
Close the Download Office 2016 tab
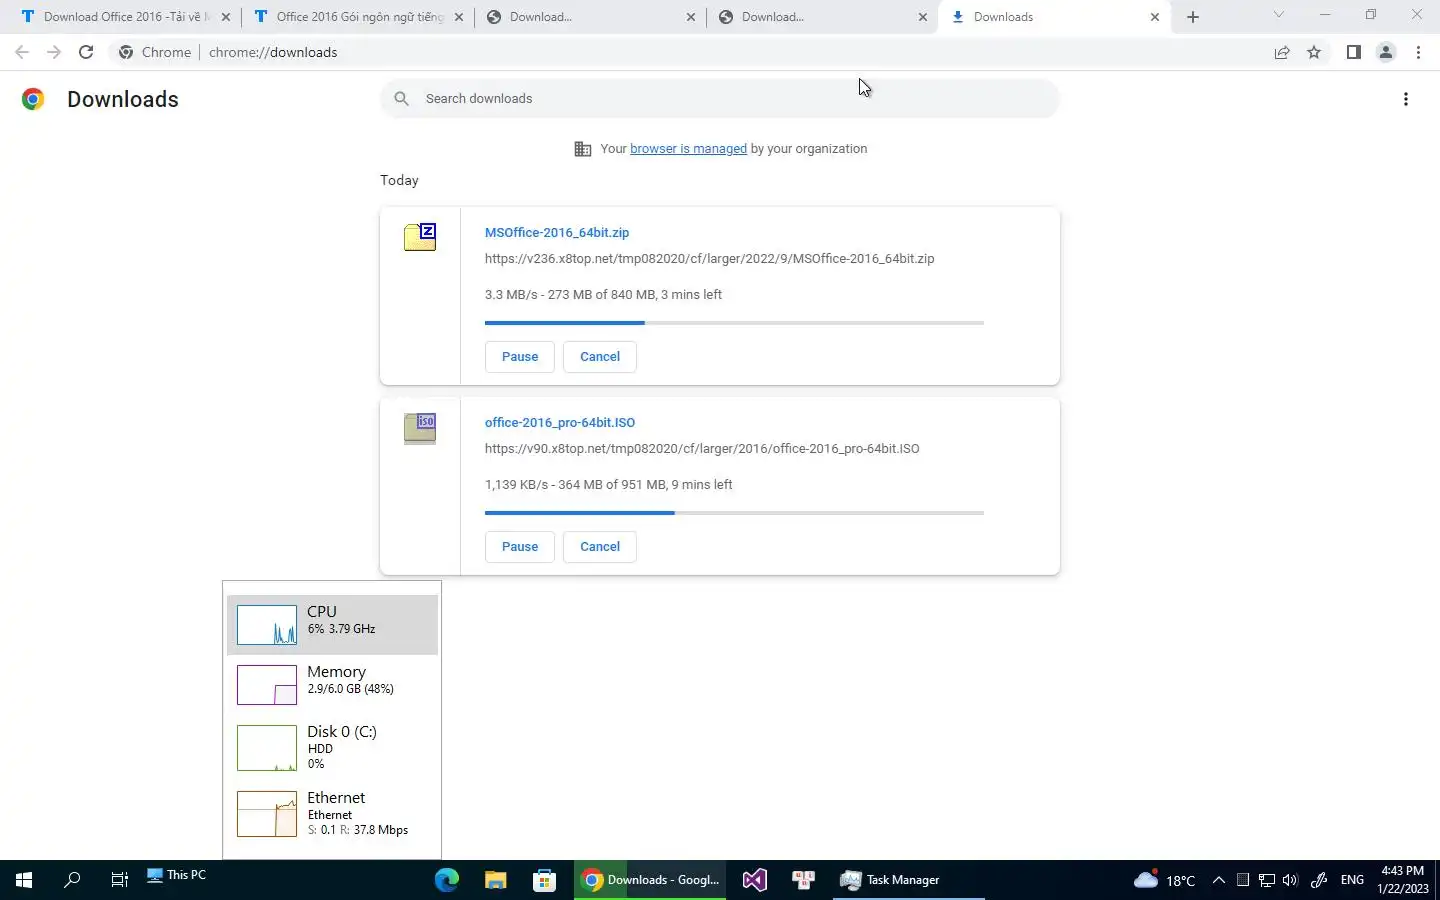(225, 17)
